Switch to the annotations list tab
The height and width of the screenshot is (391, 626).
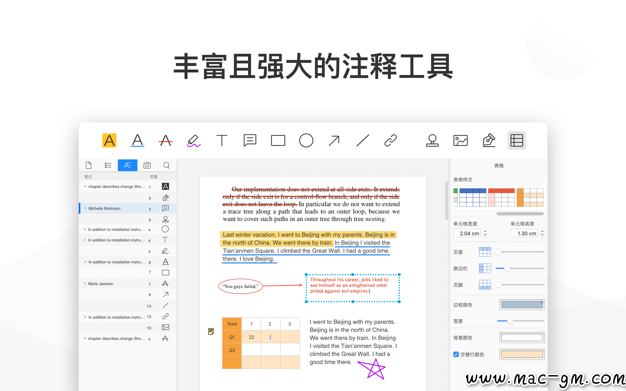click(x=127, y=165)
